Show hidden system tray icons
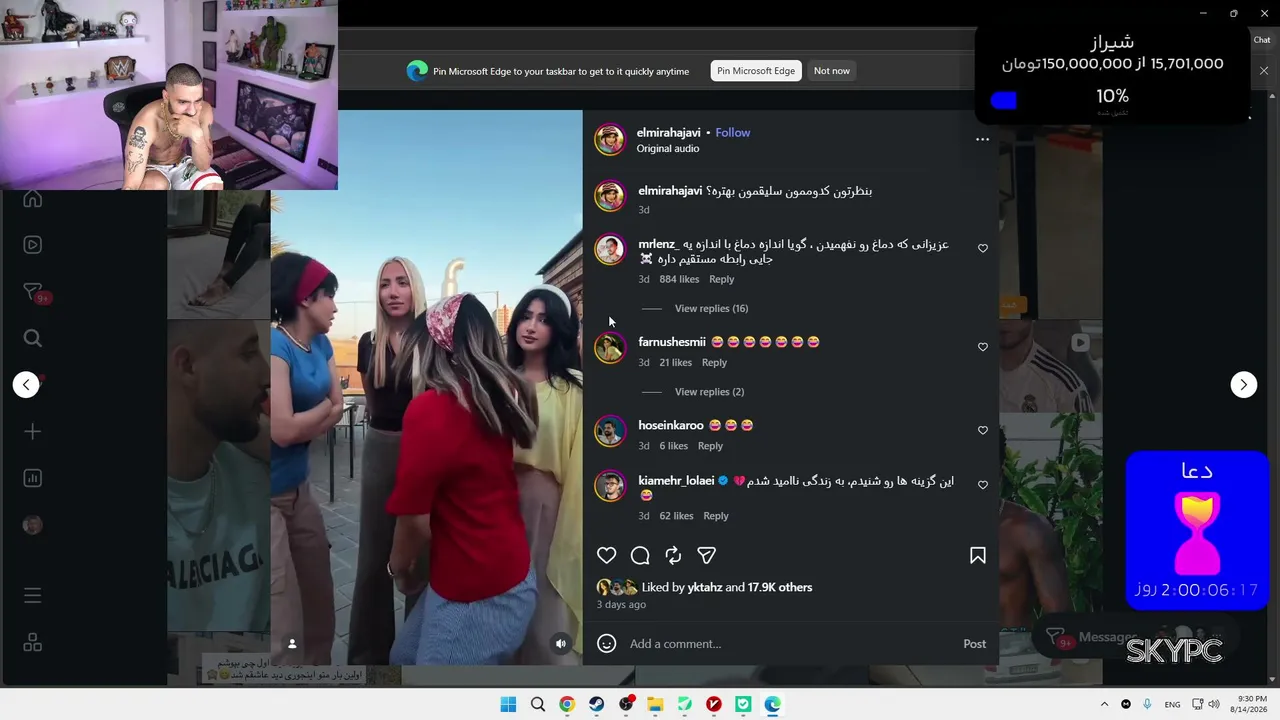Screen dimensions: 1280x720 (x=1104, y=704)
